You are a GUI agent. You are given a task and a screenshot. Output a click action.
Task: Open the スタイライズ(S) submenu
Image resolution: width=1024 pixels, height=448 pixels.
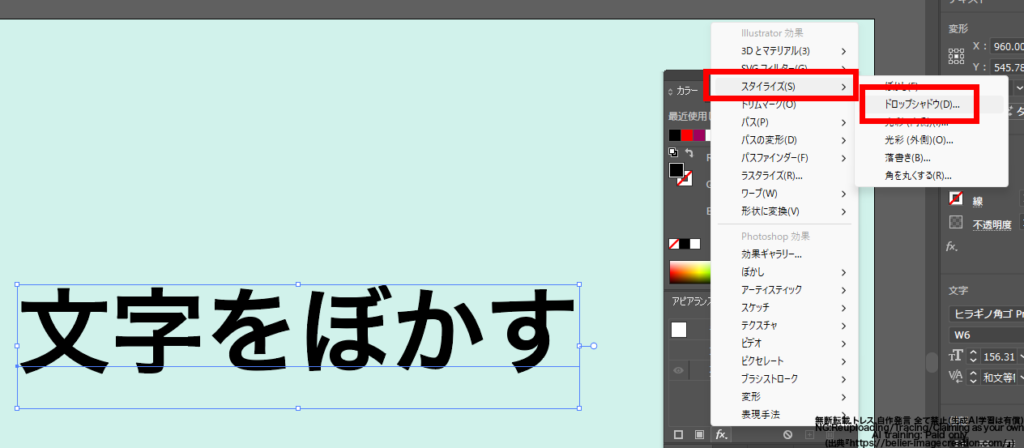tap(784, 86)
